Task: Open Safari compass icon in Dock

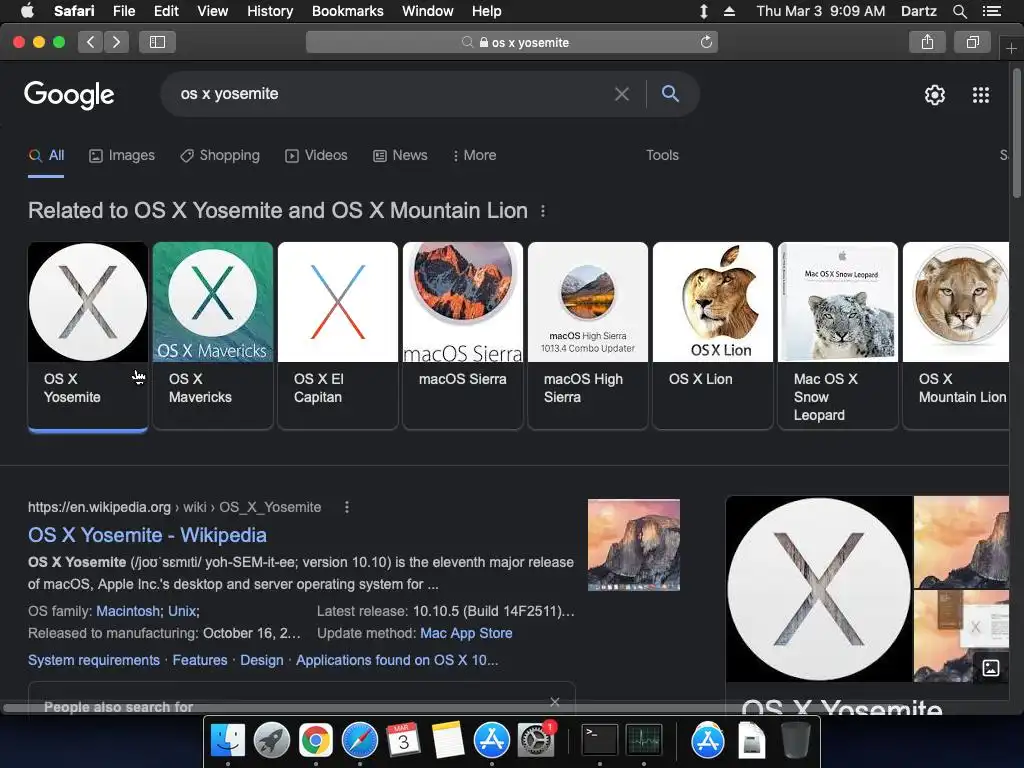Action: point(360,740)
